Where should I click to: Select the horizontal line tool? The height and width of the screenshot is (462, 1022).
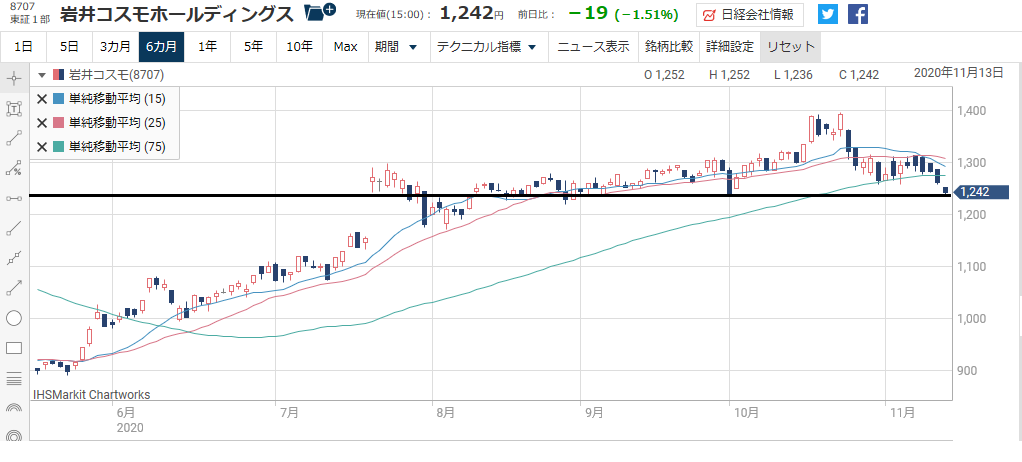click(14, 199)
